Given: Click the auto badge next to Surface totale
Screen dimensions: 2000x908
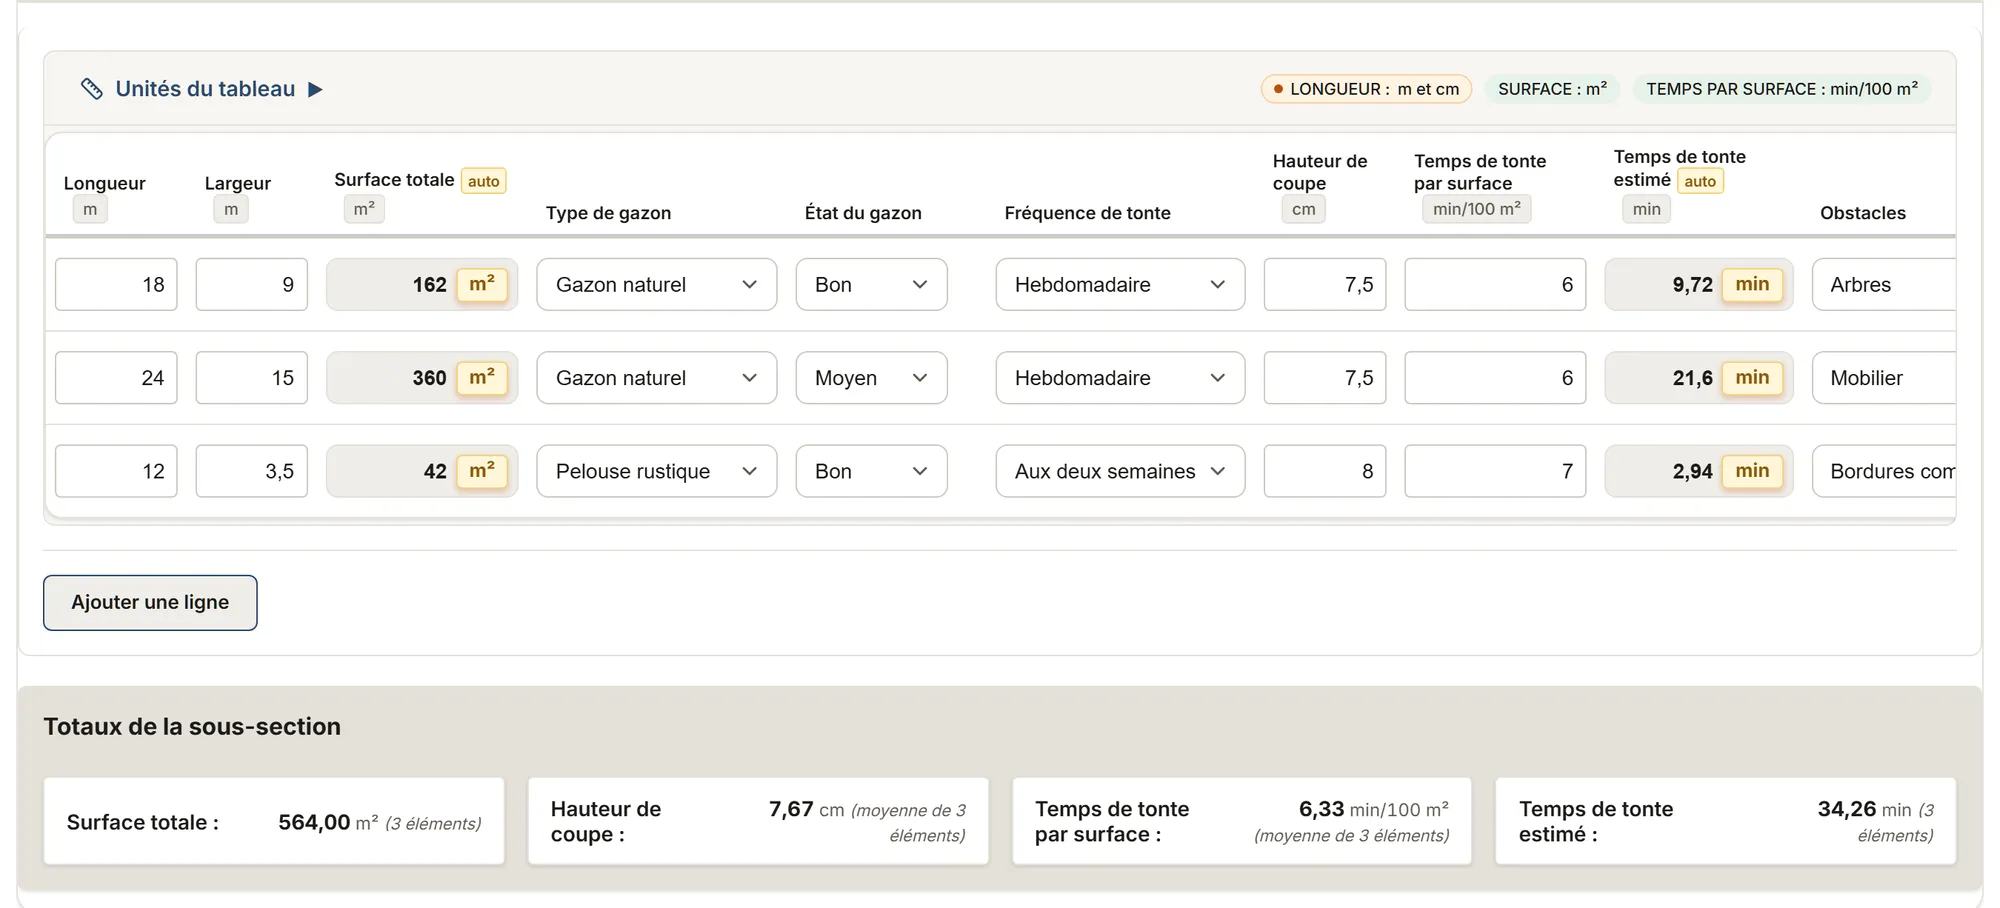Looking at the screenshot, I should point(484,181).
